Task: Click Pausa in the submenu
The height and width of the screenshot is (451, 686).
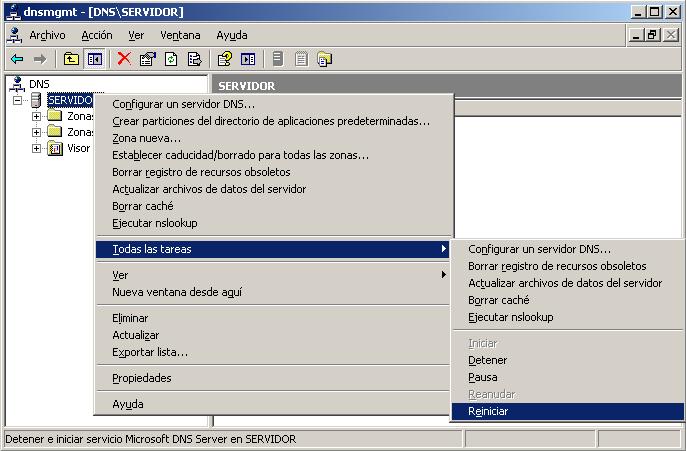Action: point(482,377)
